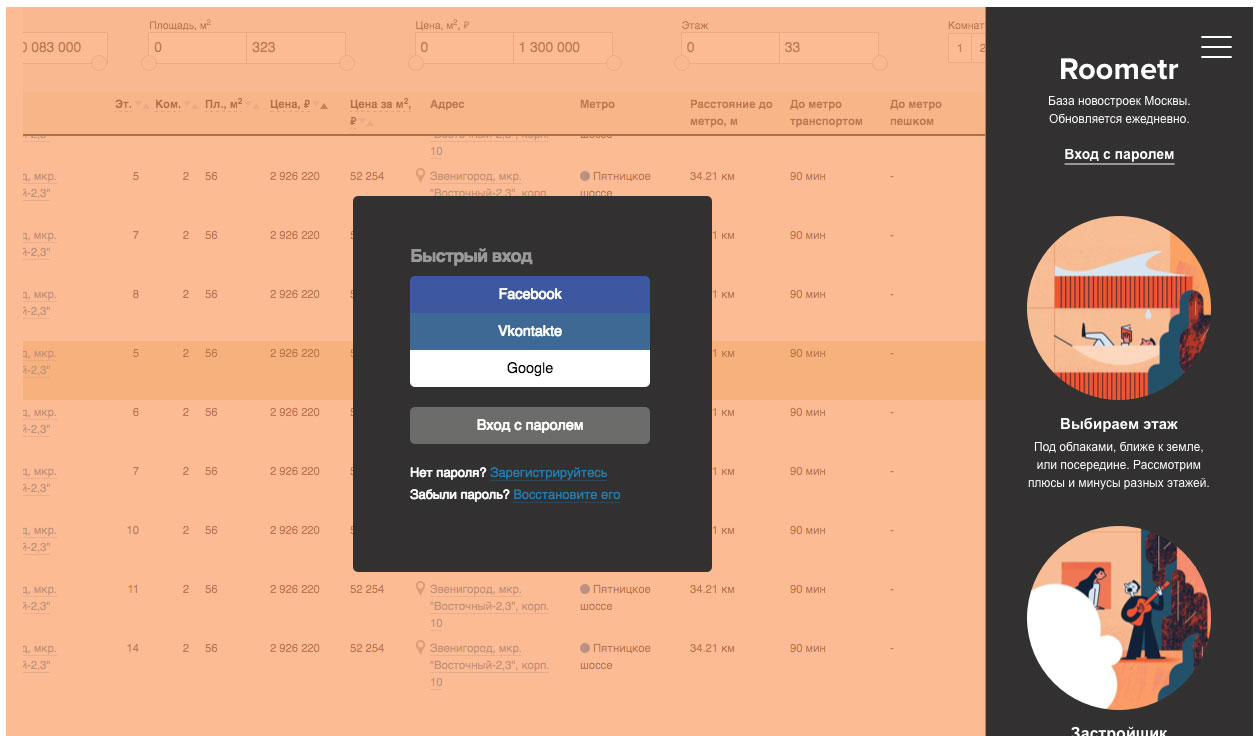Click the Вход с паролем link under Roometr

coord(1118,154)
